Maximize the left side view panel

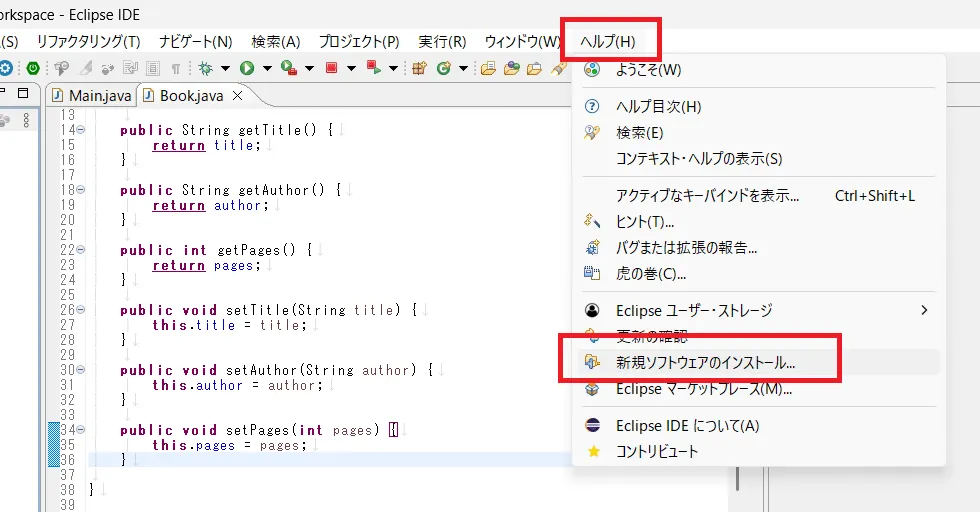pos(23,93)
